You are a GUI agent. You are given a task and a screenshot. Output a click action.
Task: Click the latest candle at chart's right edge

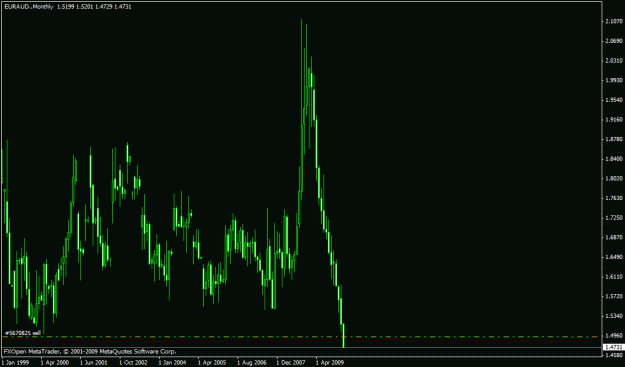[343, 336]
